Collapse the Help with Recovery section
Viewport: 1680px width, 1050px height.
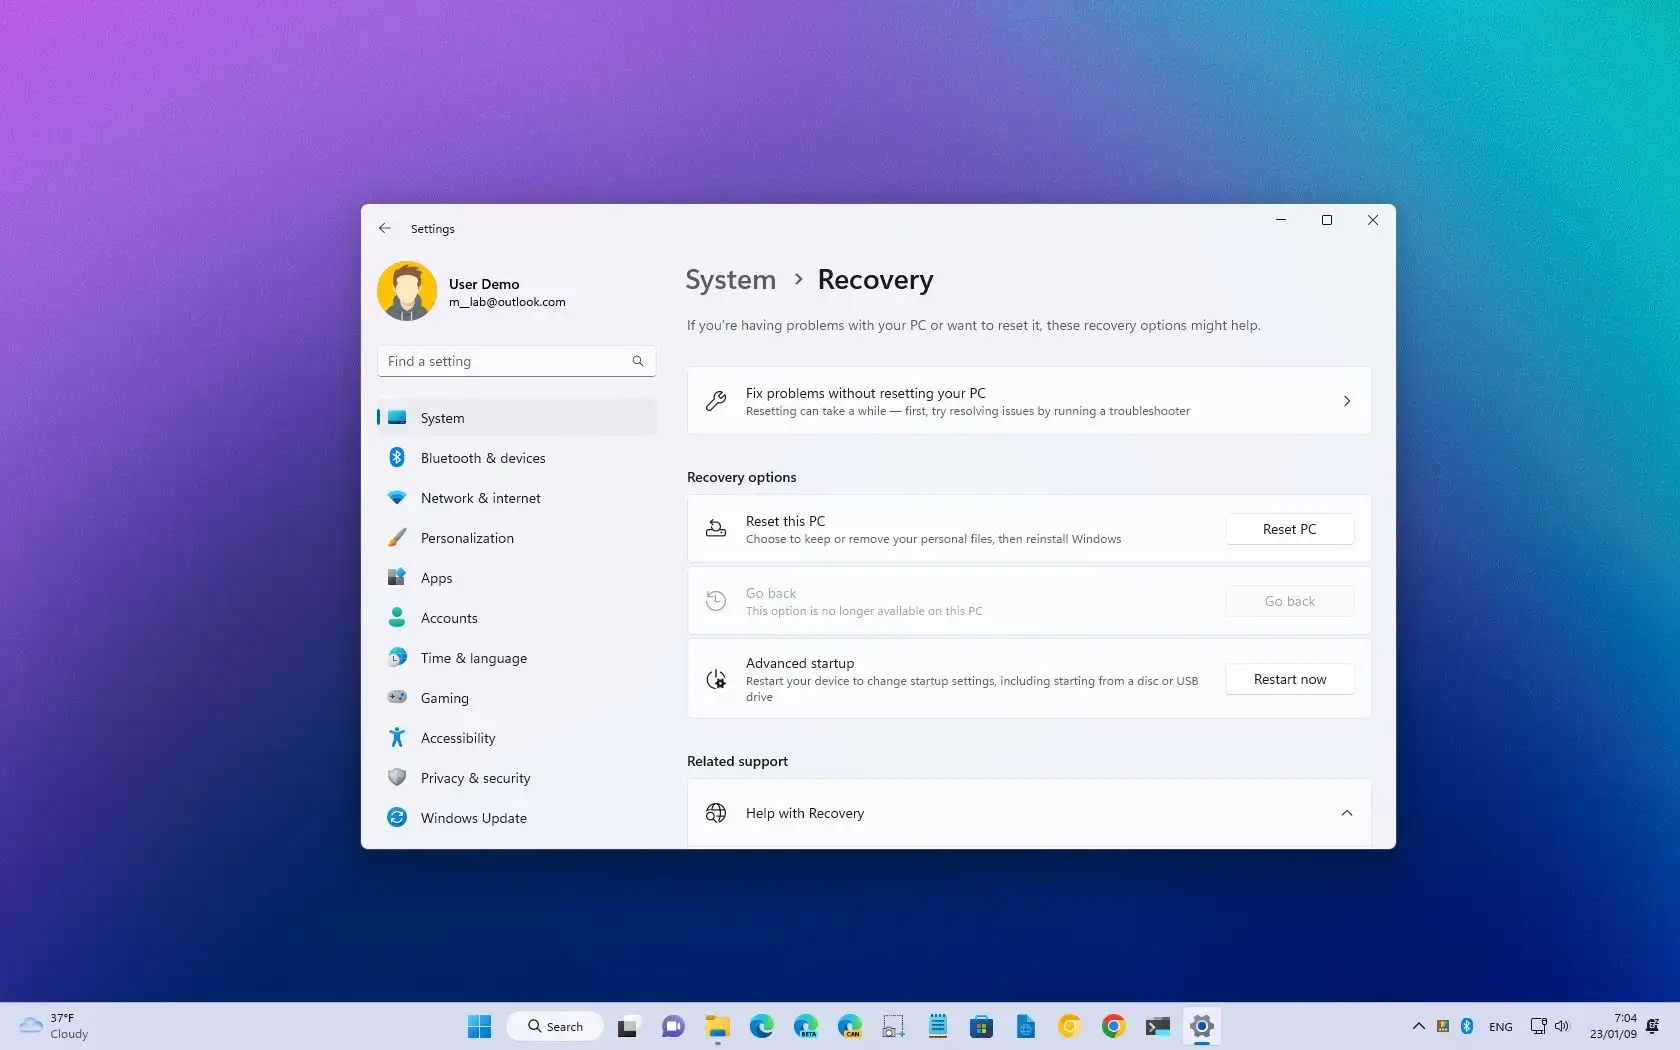point(1347,813)
